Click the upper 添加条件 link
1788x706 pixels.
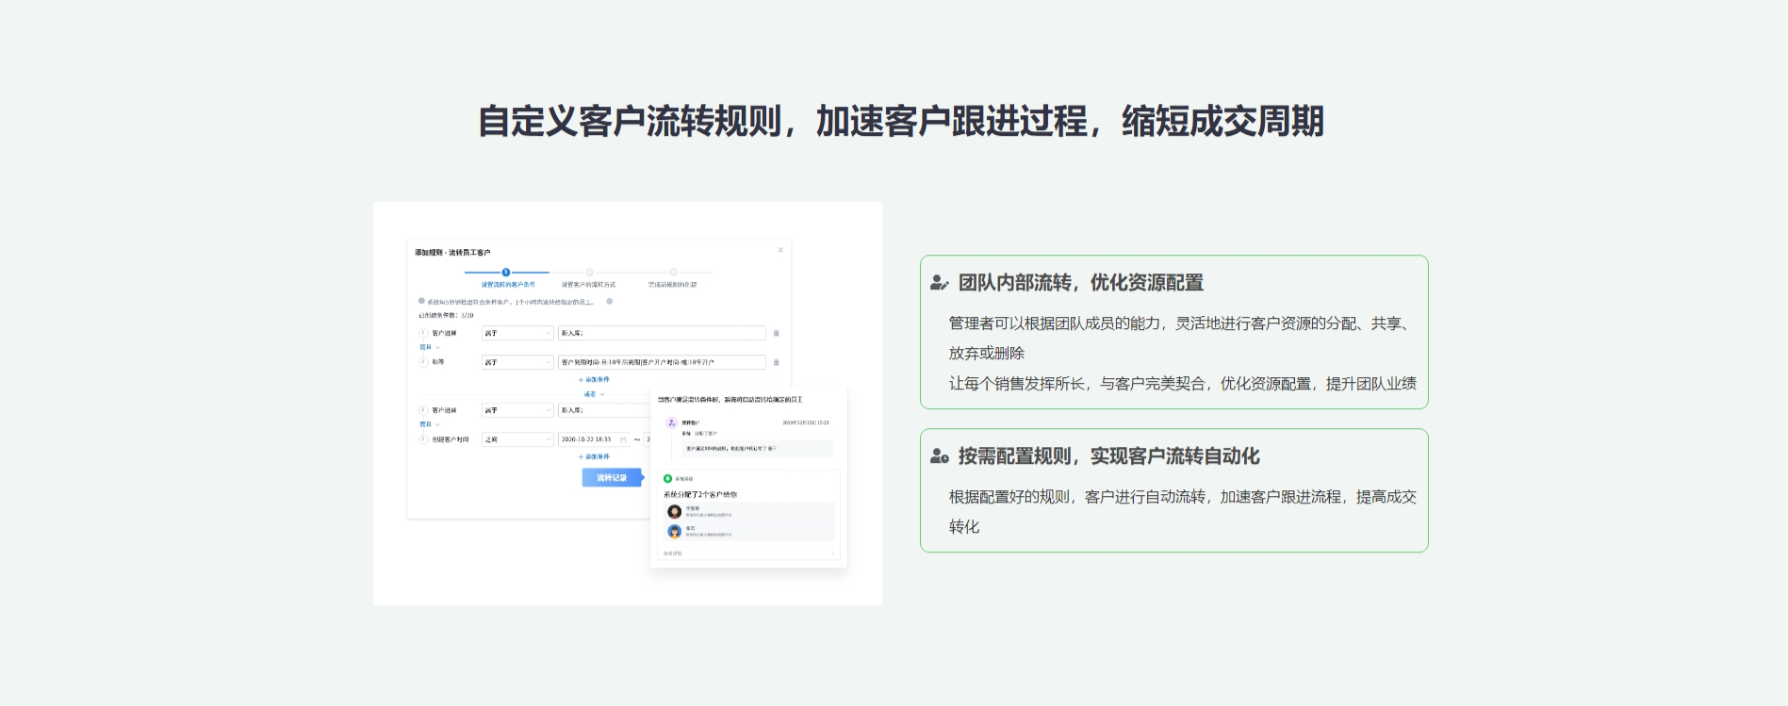point(594,380)
